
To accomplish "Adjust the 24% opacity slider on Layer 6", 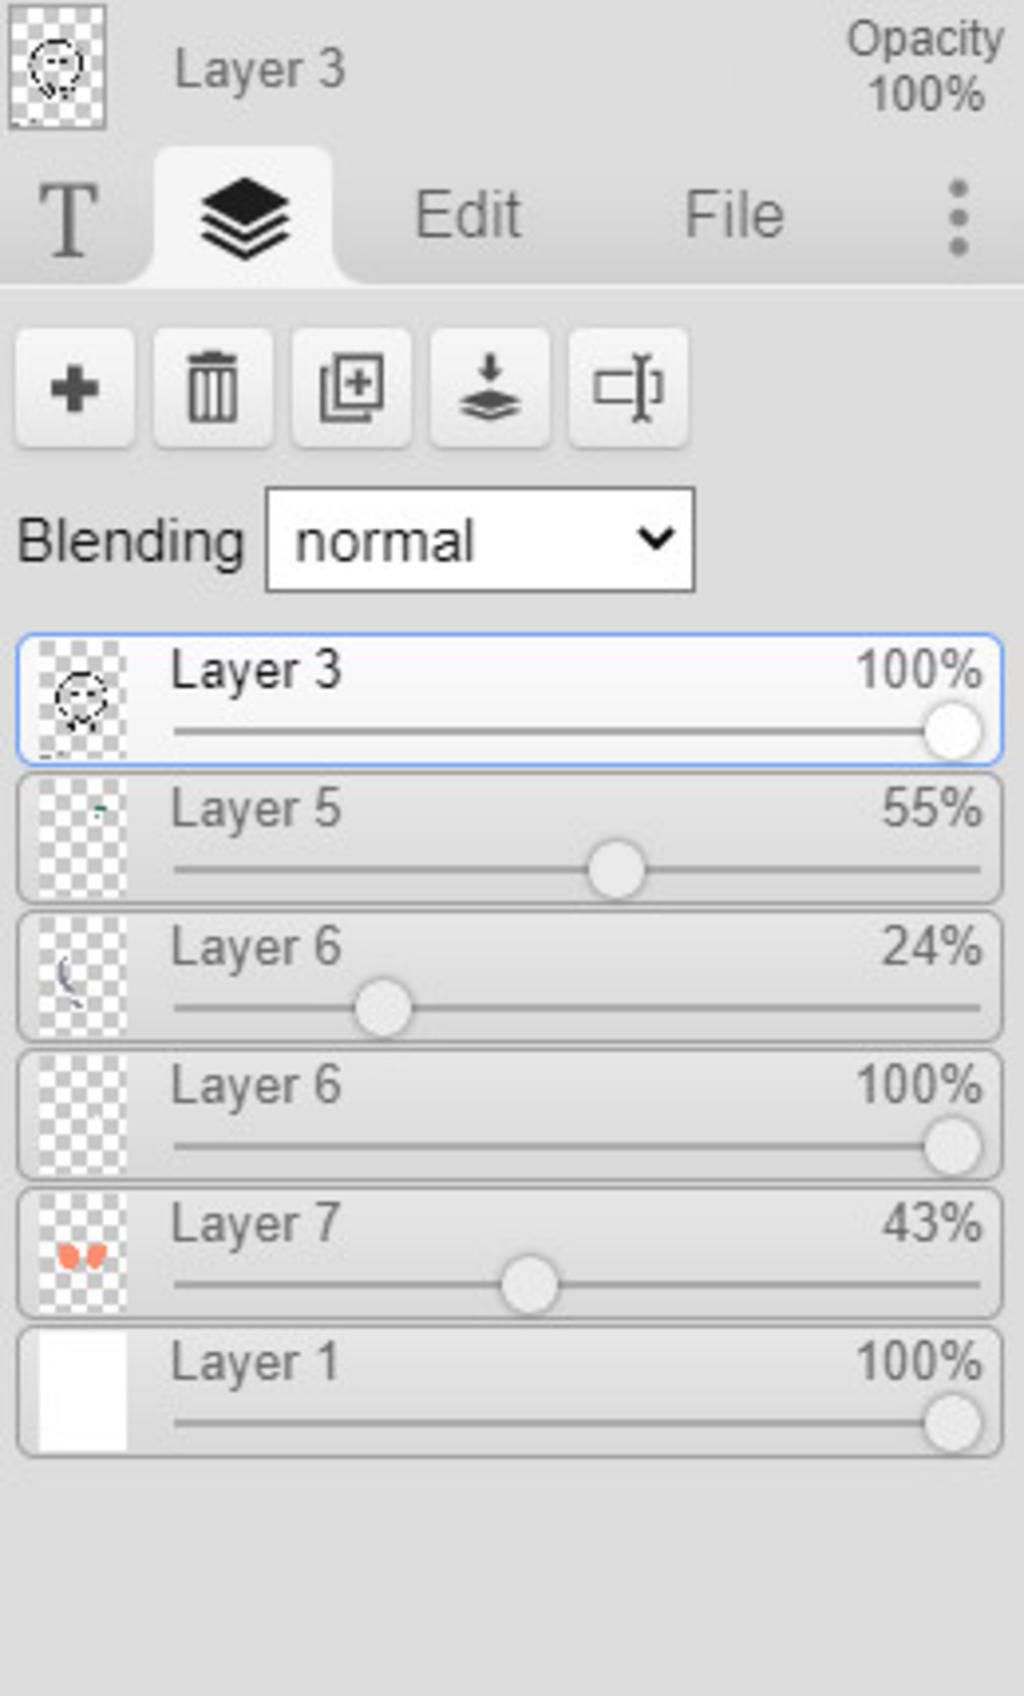I will point(383,1008).
